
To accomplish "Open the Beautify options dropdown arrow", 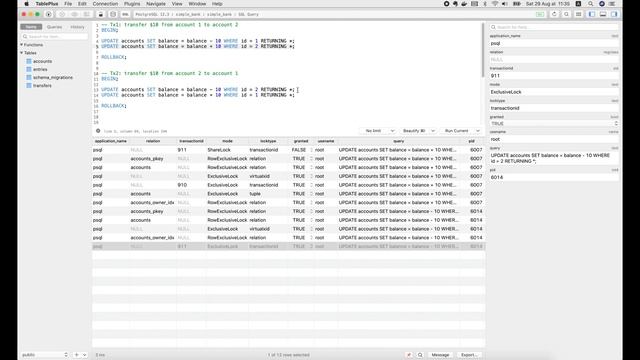I will [433, 131].
